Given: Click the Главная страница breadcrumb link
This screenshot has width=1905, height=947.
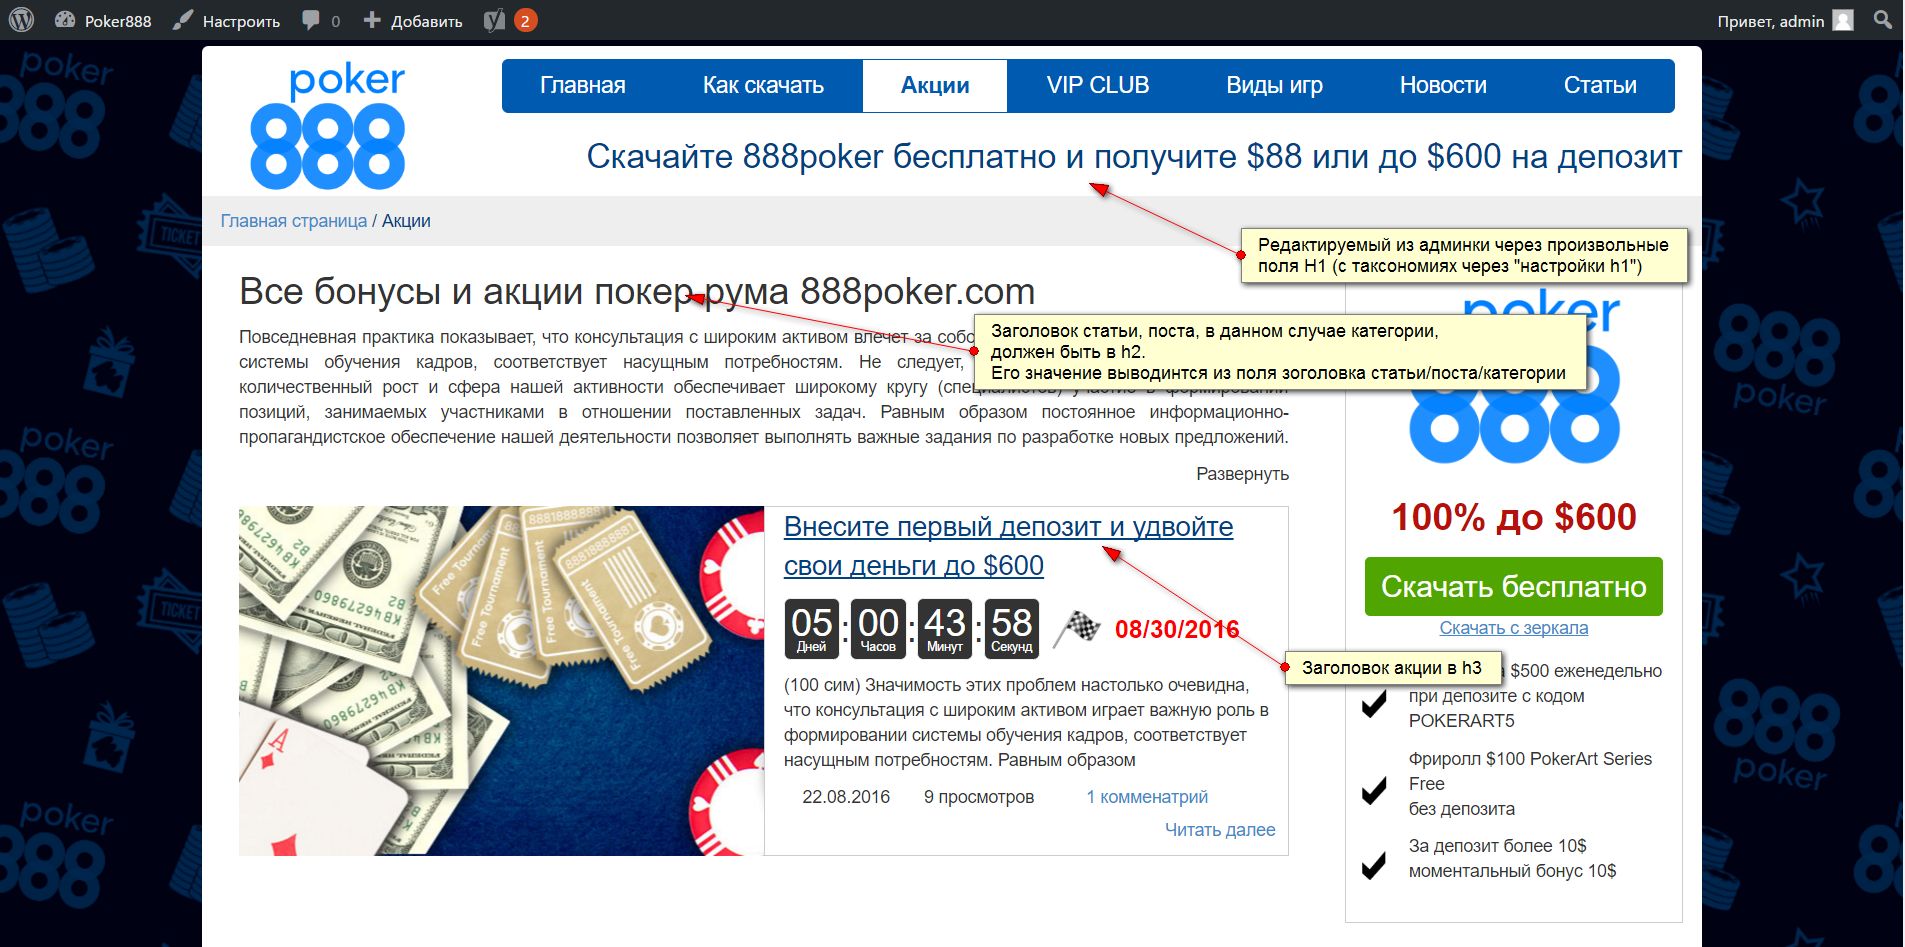Looking at the screenshot, I should pyautogui.click(x=294, y=221).
